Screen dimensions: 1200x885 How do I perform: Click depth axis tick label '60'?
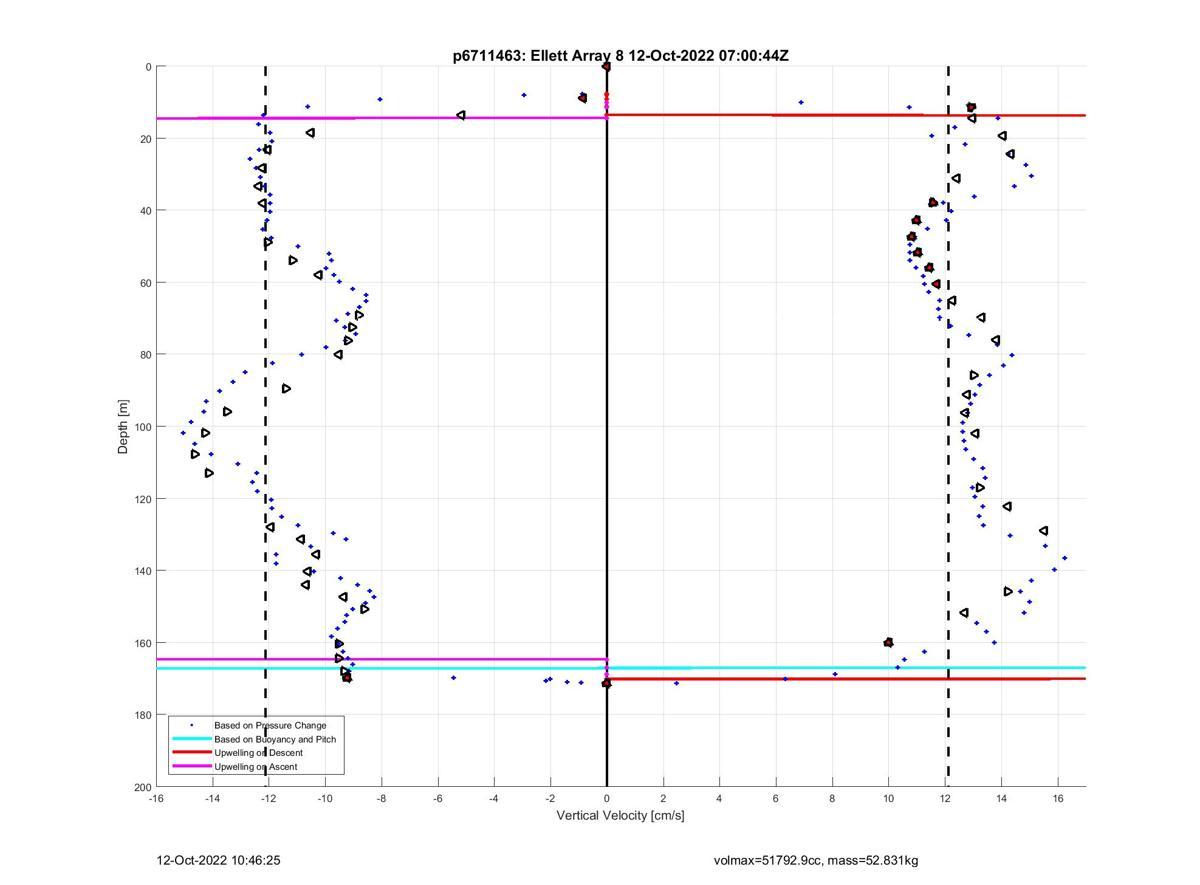(145, 283)
